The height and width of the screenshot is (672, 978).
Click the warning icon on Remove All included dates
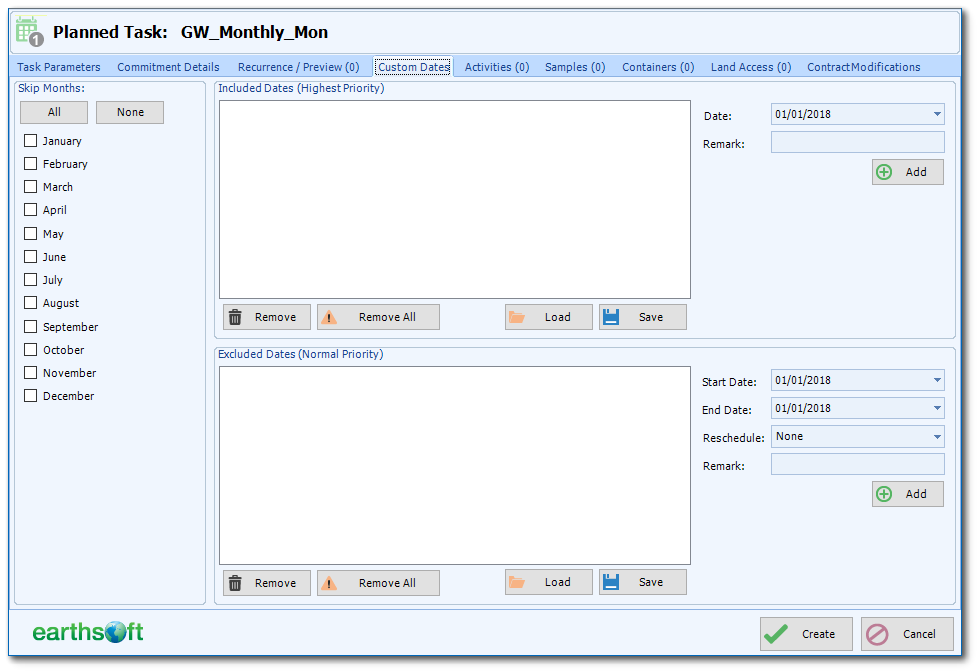click(x=332, y=316)
